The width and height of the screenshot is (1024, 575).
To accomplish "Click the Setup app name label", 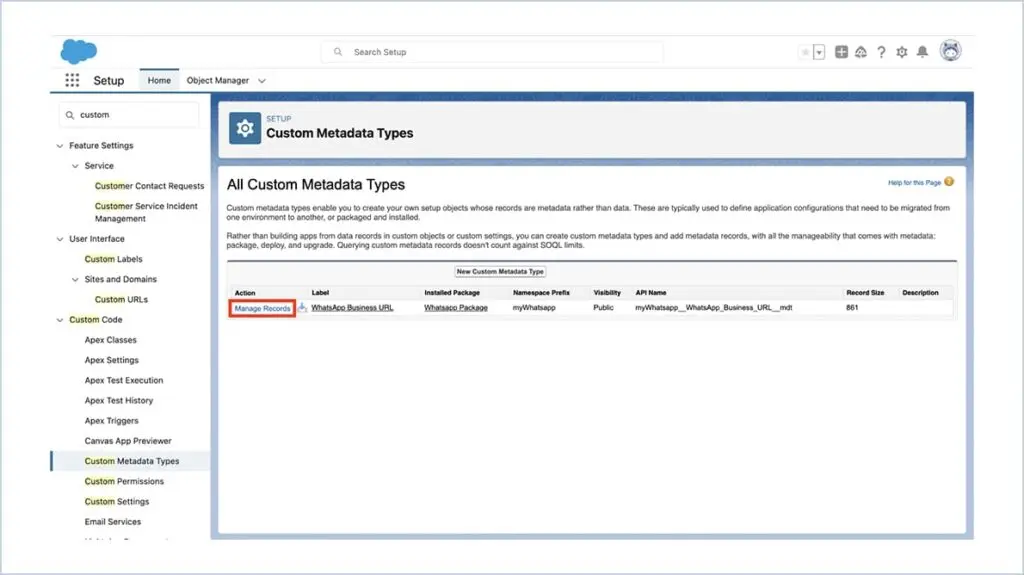I will (108, 80).
